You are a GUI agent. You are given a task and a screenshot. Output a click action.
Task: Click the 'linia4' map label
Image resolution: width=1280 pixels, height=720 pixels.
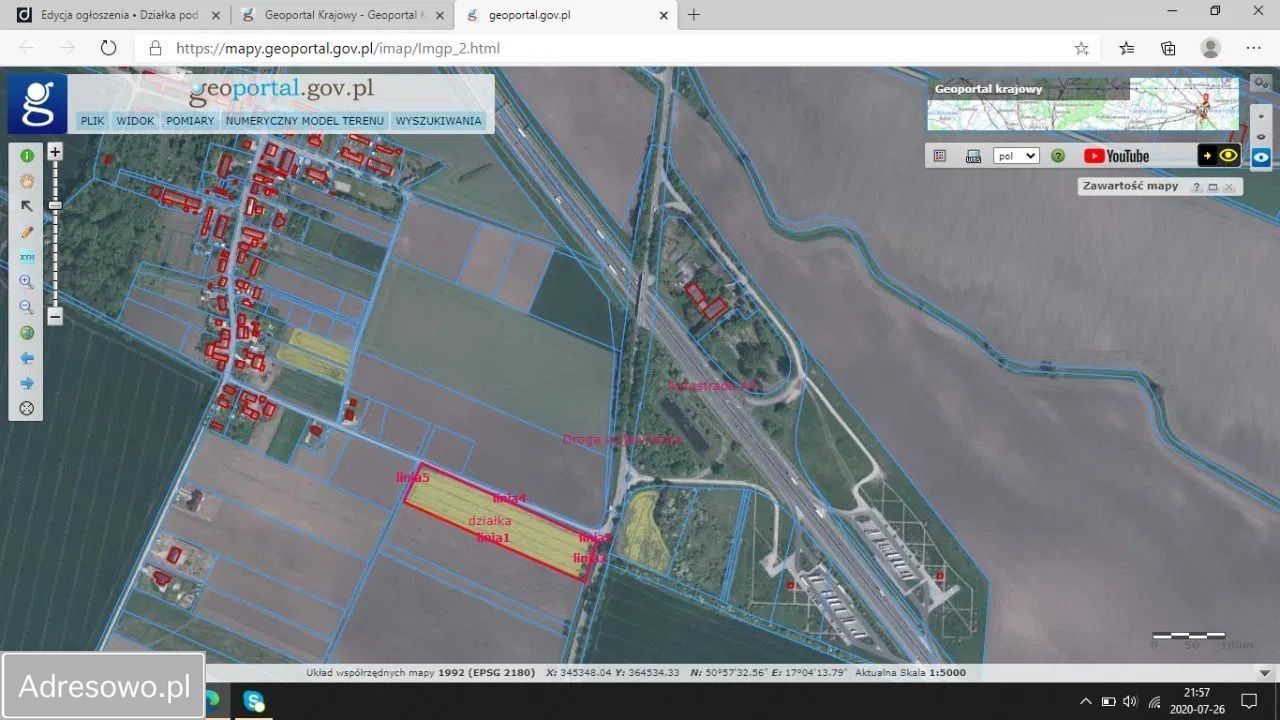coord(509,498)
